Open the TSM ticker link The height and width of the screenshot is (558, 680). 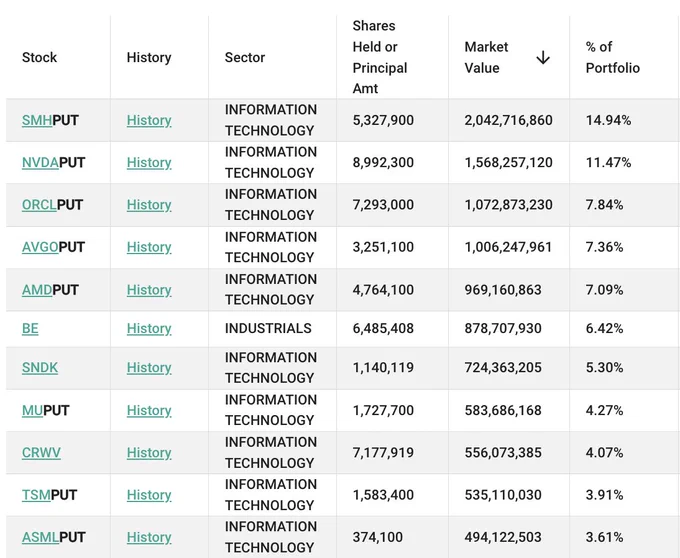pos(36,495)
